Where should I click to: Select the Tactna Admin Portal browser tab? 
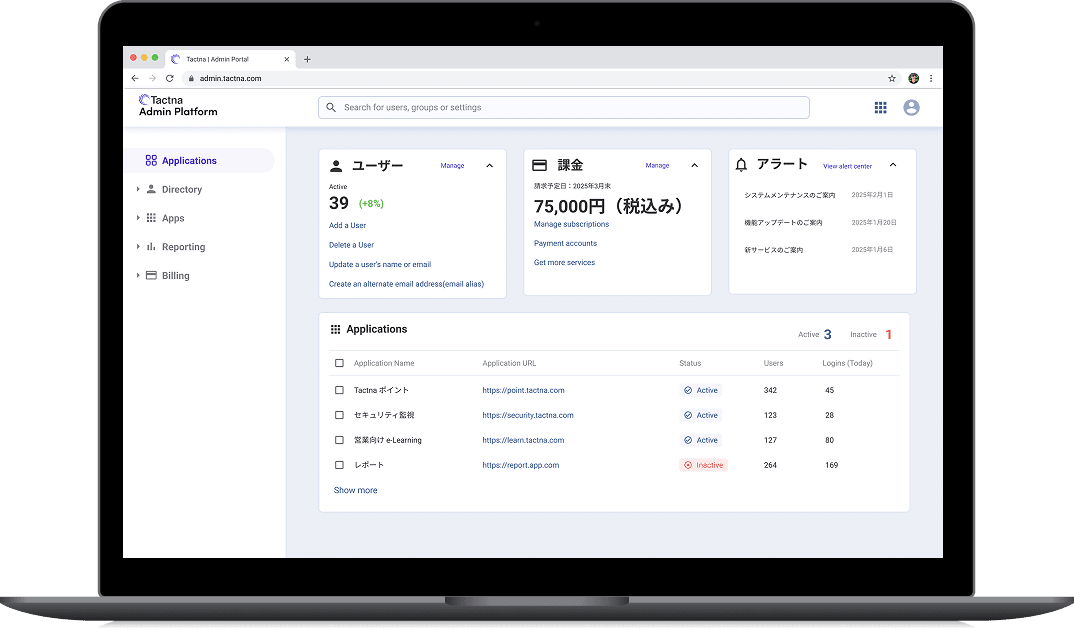(x=230, y=59)
